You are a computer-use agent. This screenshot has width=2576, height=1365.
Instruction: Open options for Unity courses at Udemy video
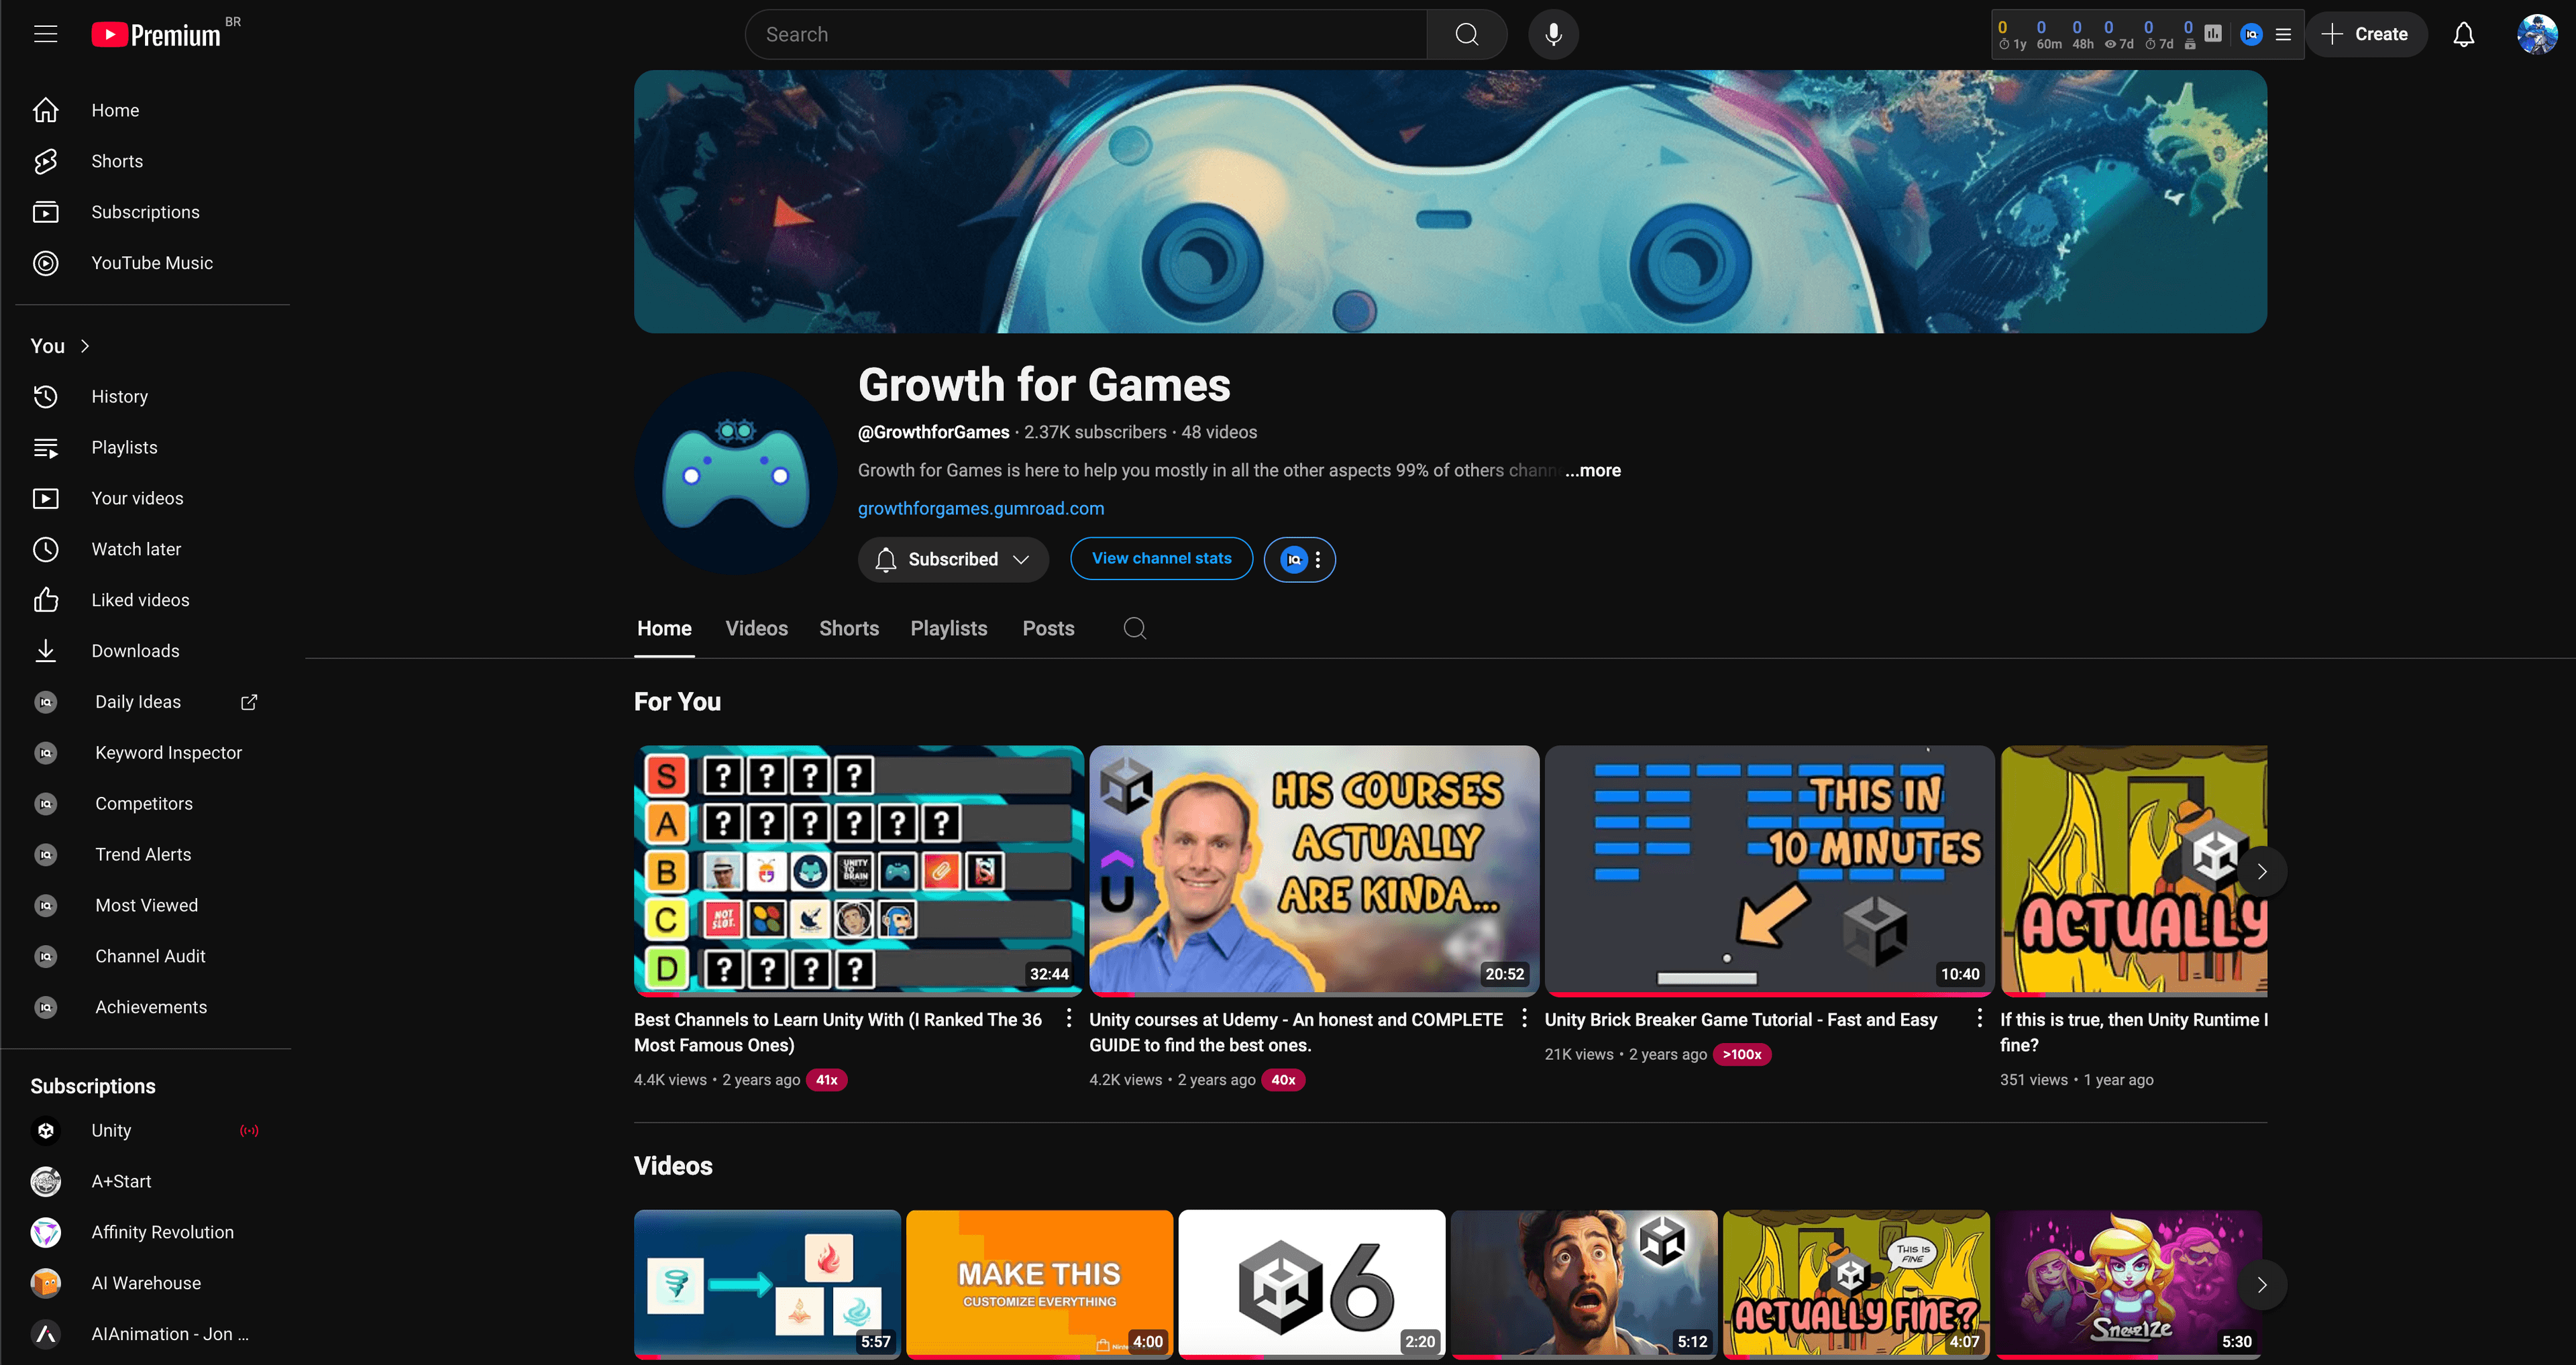pos(1524,1018)
